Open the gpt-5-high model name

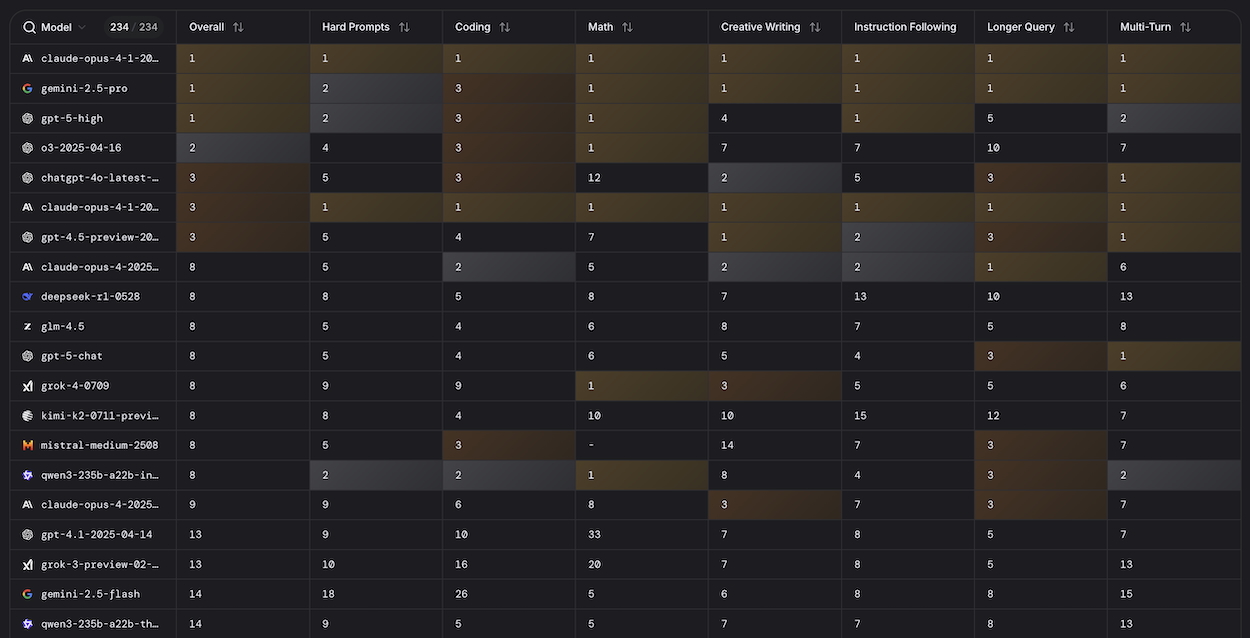click(x=72, y=118)
